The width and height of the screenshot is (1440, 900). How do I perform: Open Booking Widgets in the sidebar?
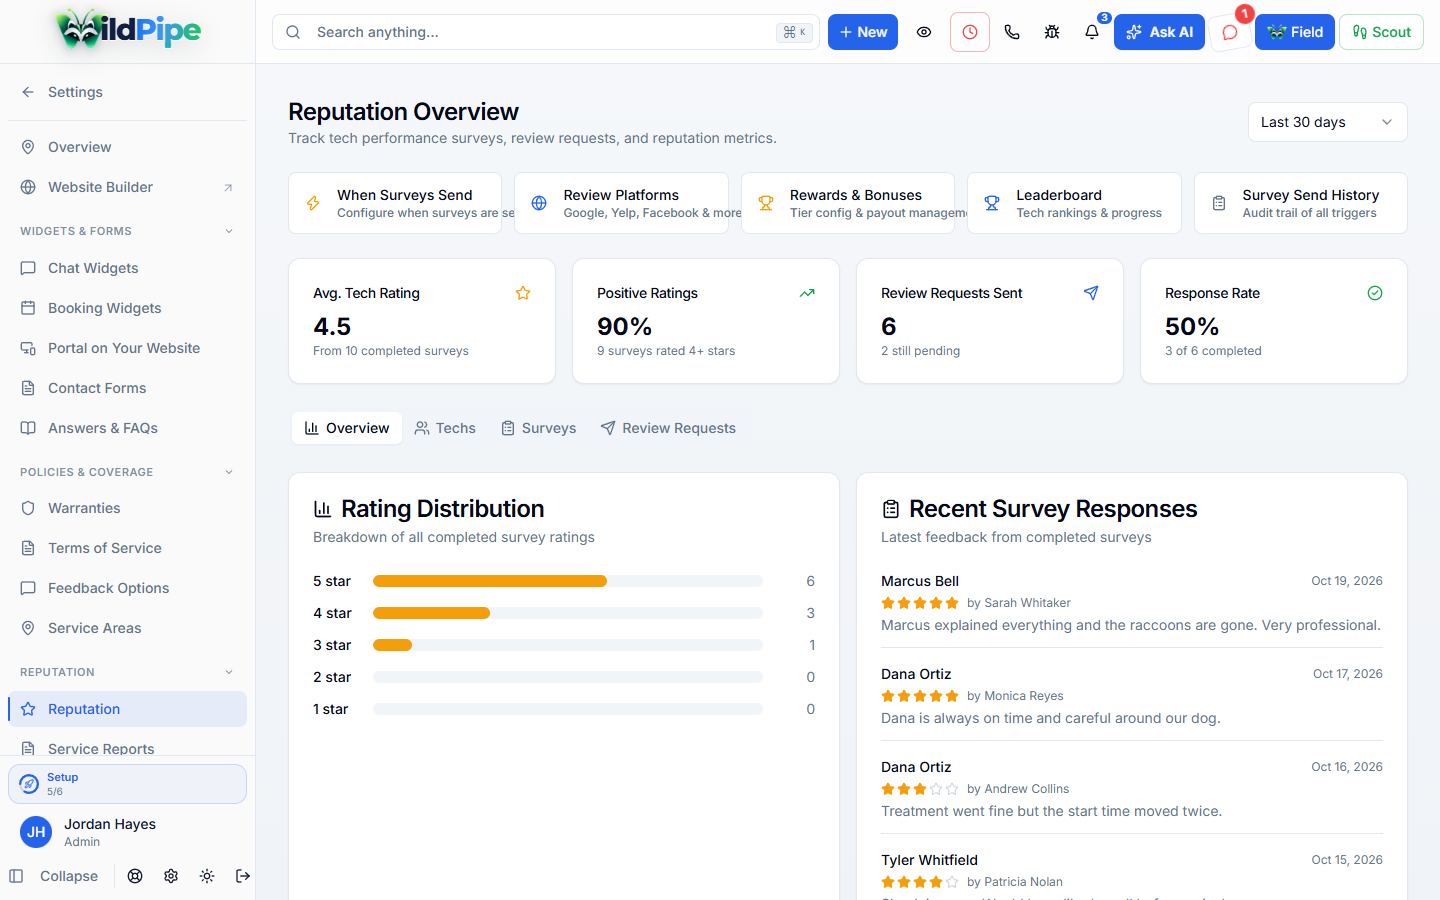click(x=127, y=308)
